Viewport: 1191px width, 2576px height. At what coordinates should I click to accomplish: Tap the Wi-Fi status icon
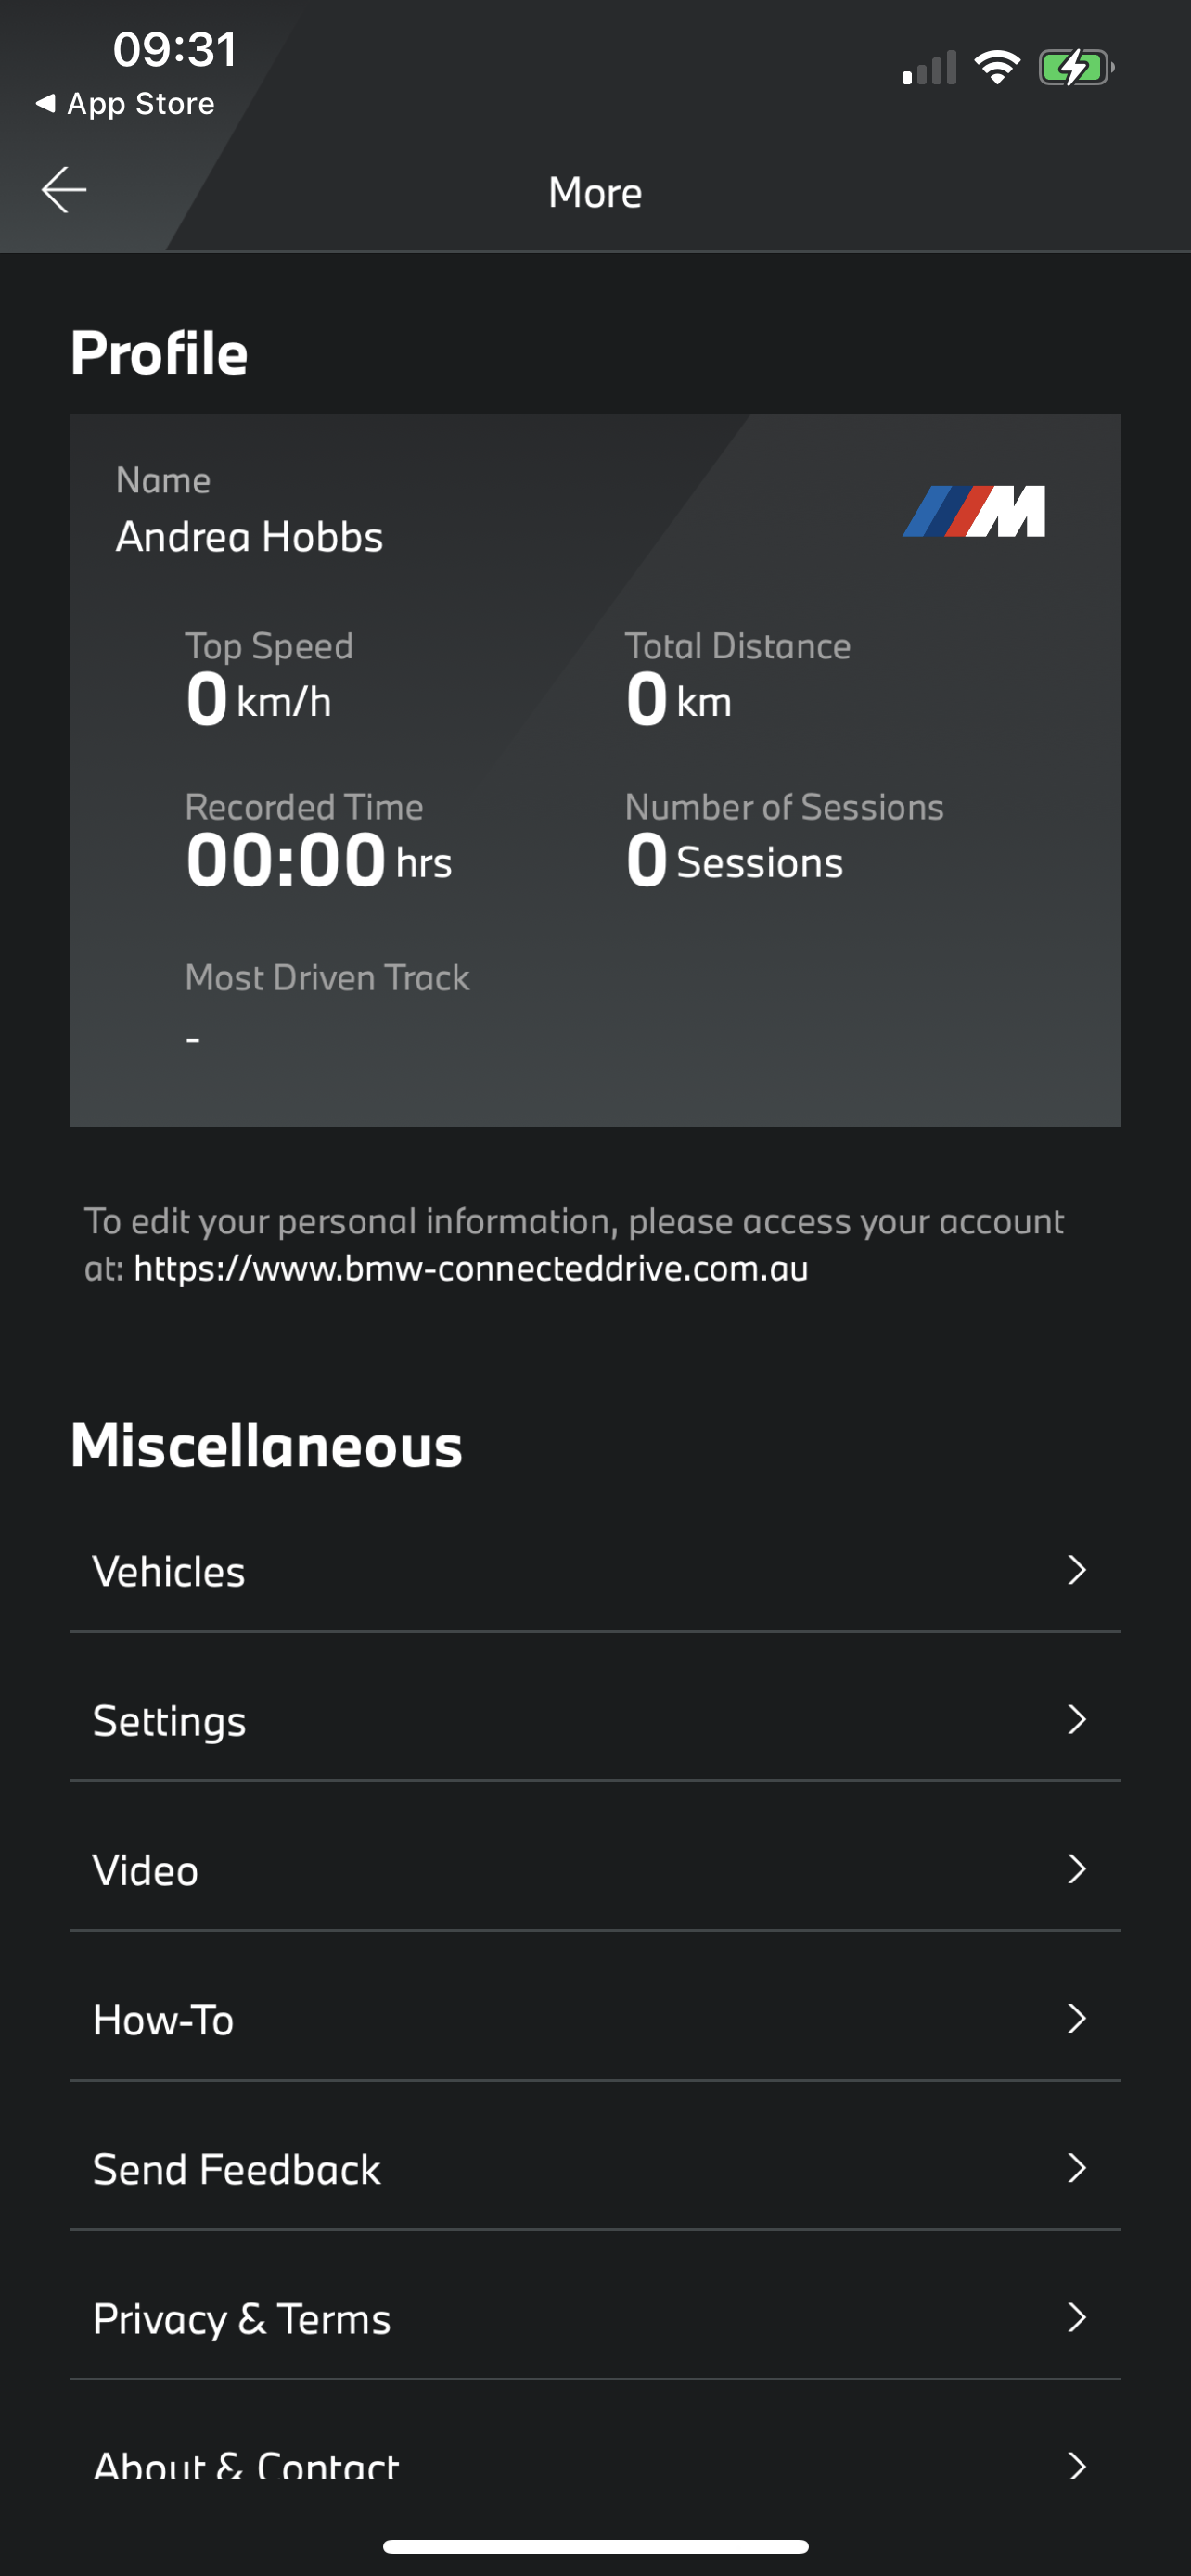997,68
